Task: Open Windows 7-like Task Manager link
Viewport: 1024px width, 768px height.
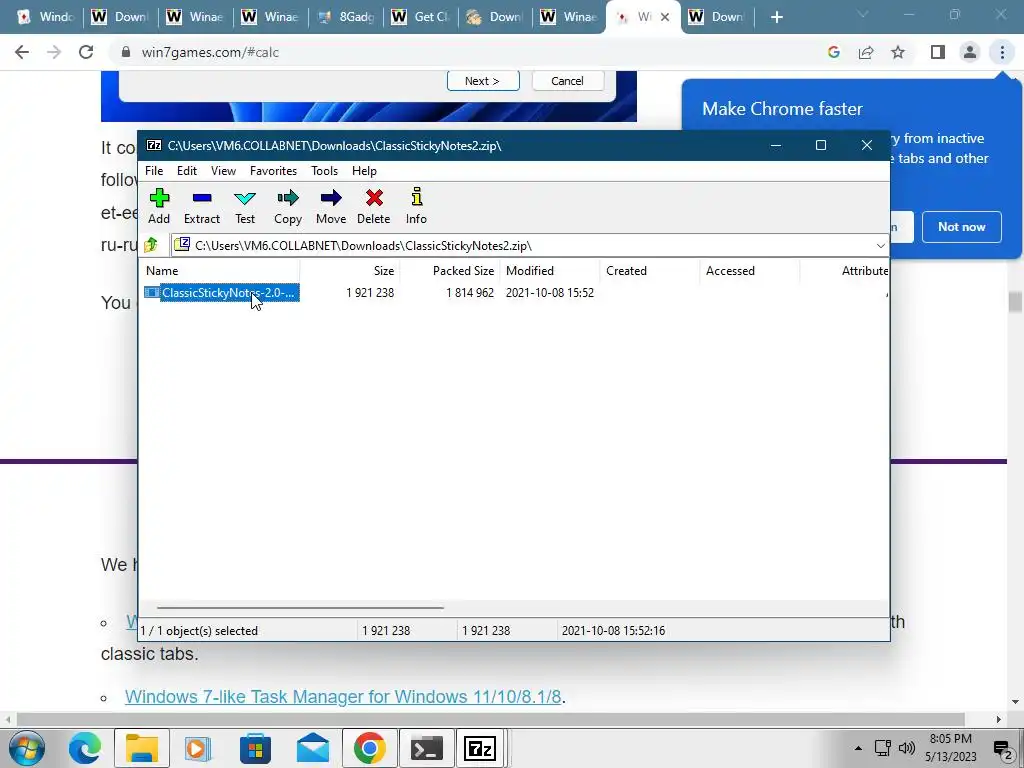Action: [x=343, y=697]
